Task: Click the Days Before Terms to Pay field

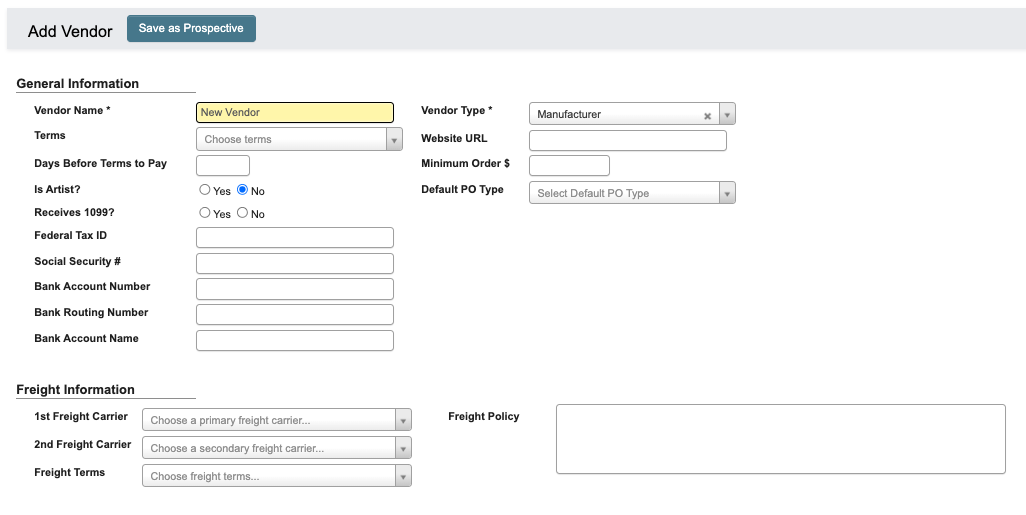Action: [x=223, y=166]
